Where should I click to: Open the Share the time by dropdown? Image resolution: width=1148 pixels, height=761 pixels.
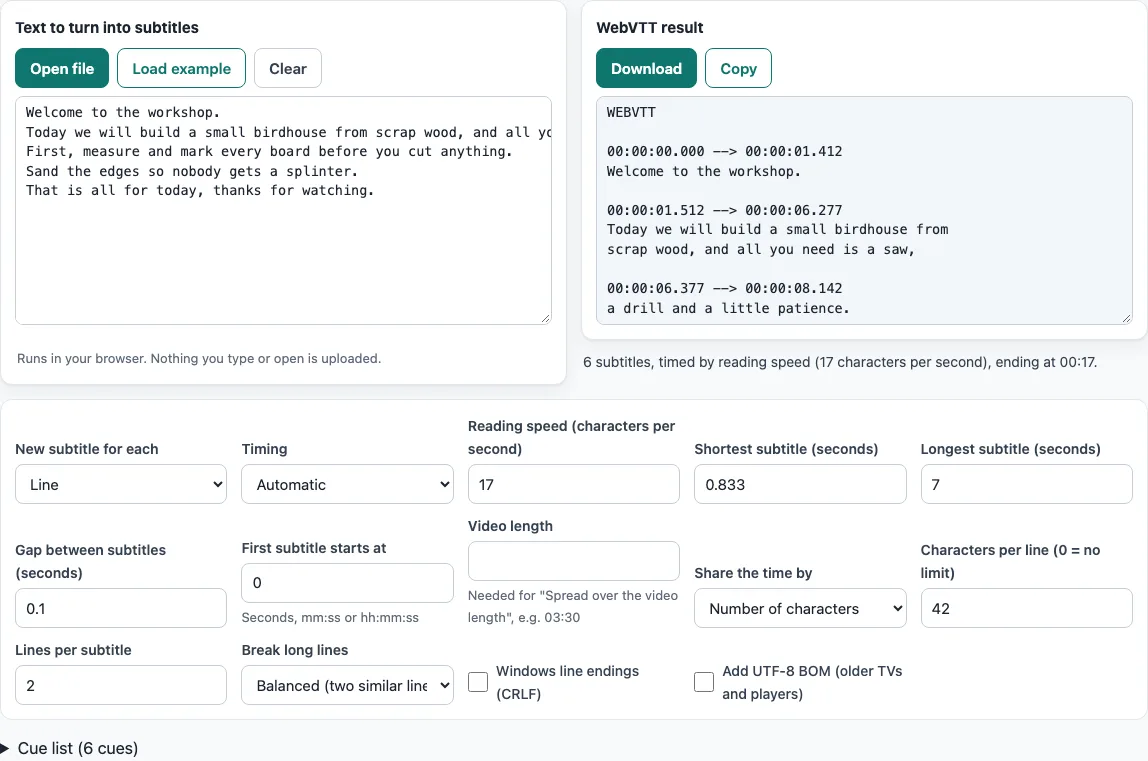point(800,608)
